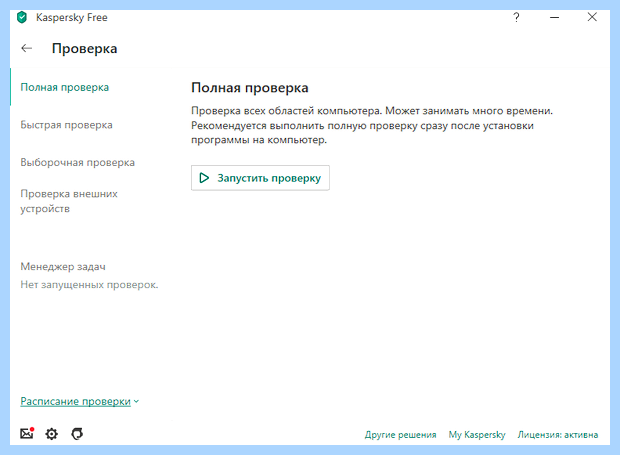Viewport: 620px width, 455px height.
Task: Open the notifications envelope icon
Action: point(27,434)
